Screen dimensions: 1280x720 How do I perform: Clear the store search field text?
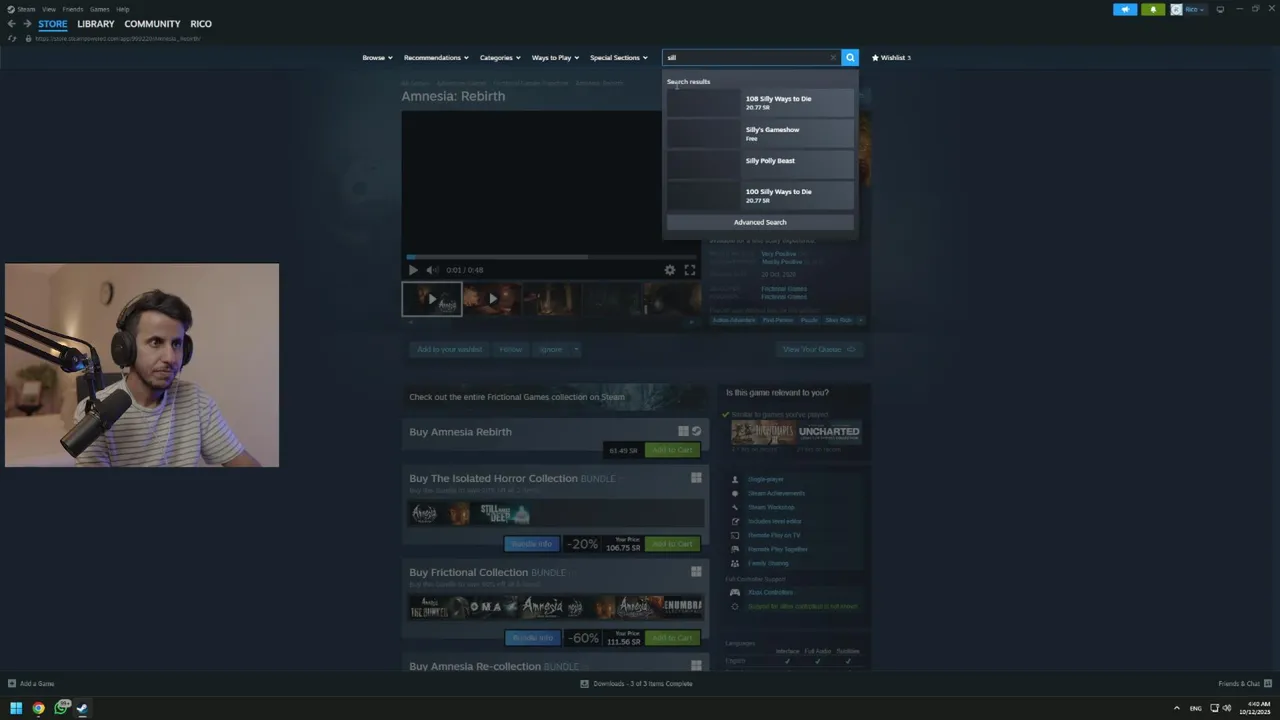[833, 58]
